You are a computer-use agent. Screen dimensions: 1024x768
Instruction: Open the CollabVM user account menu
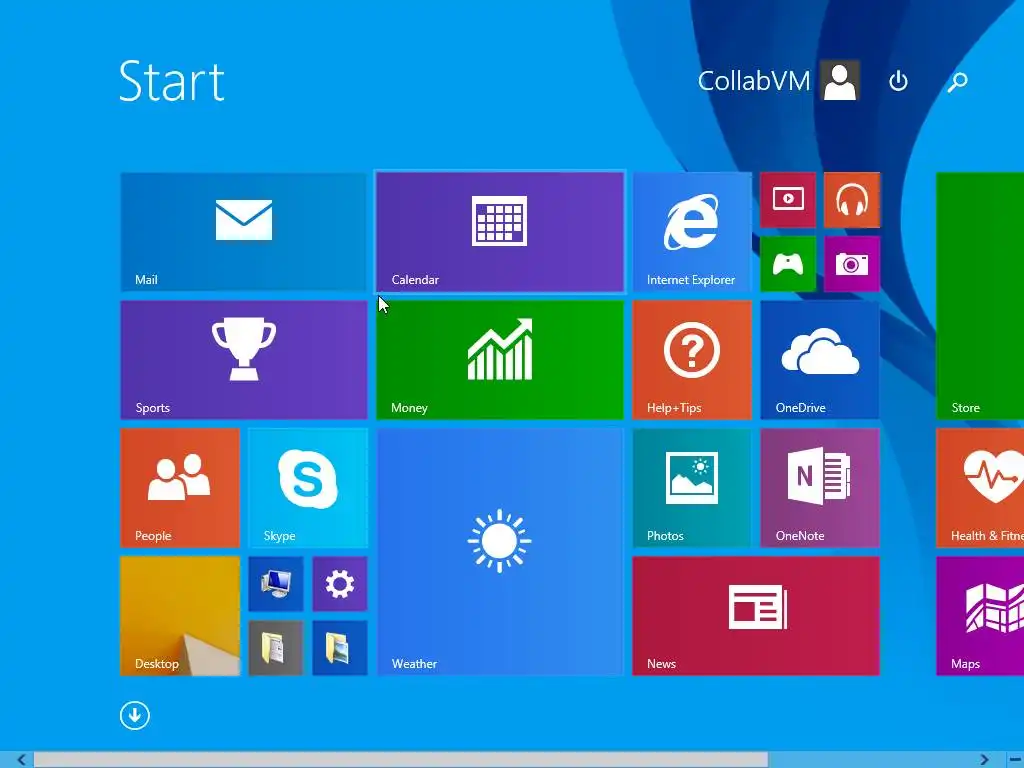[x=778, y=81]
